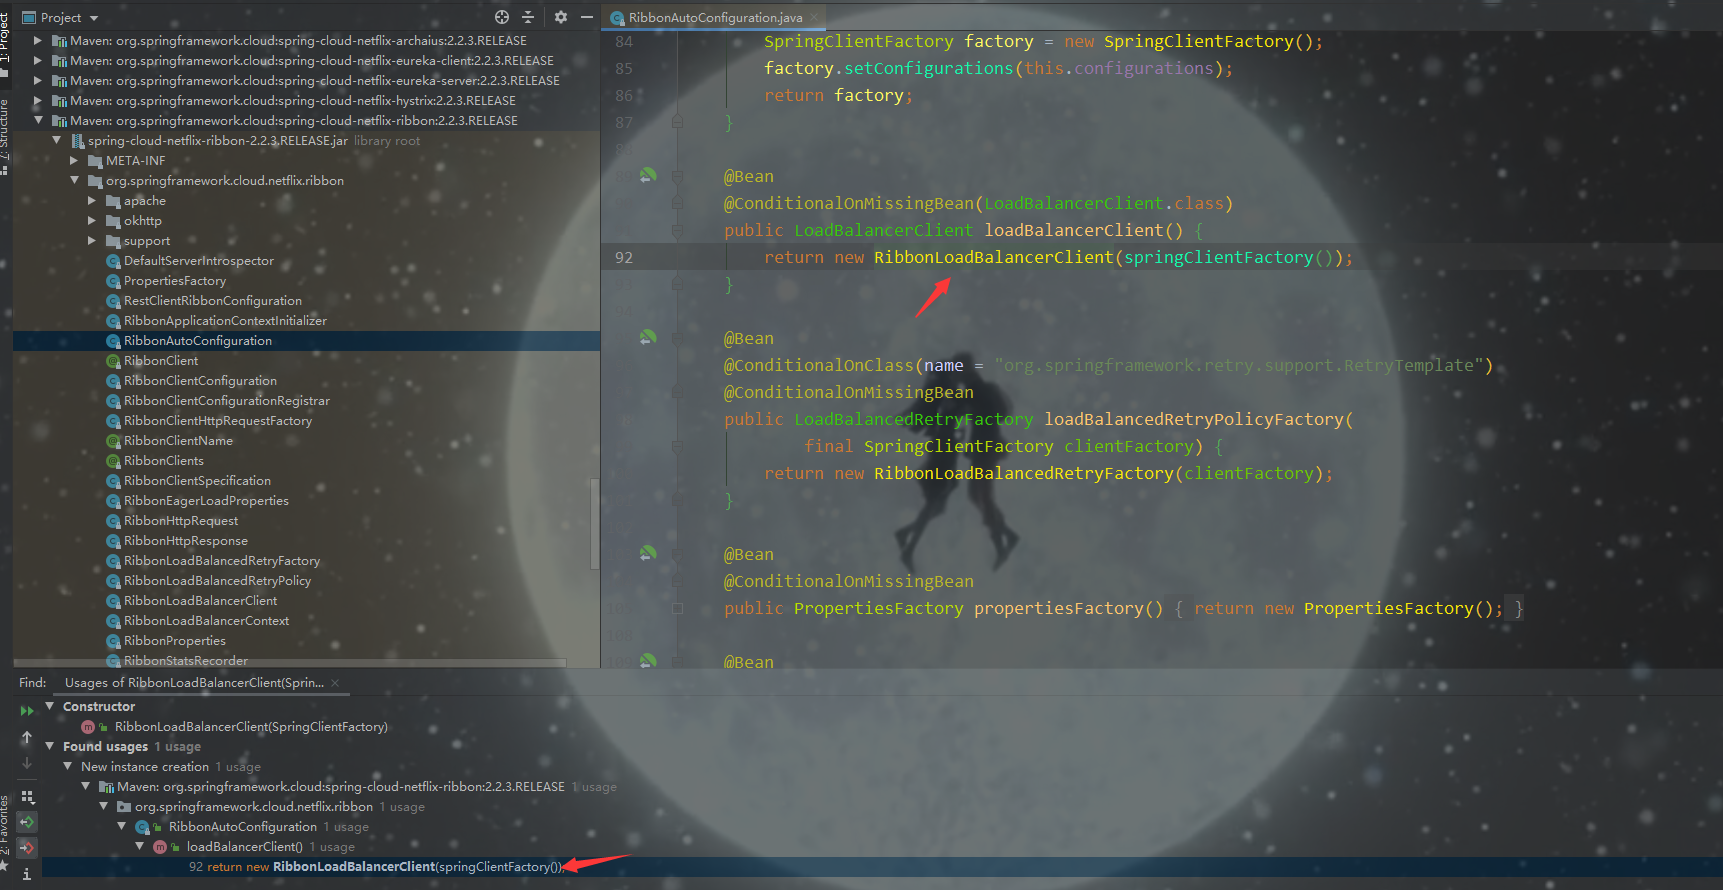Expand the apache package
The image size is (1723, 890).
[x=92, y=201]
